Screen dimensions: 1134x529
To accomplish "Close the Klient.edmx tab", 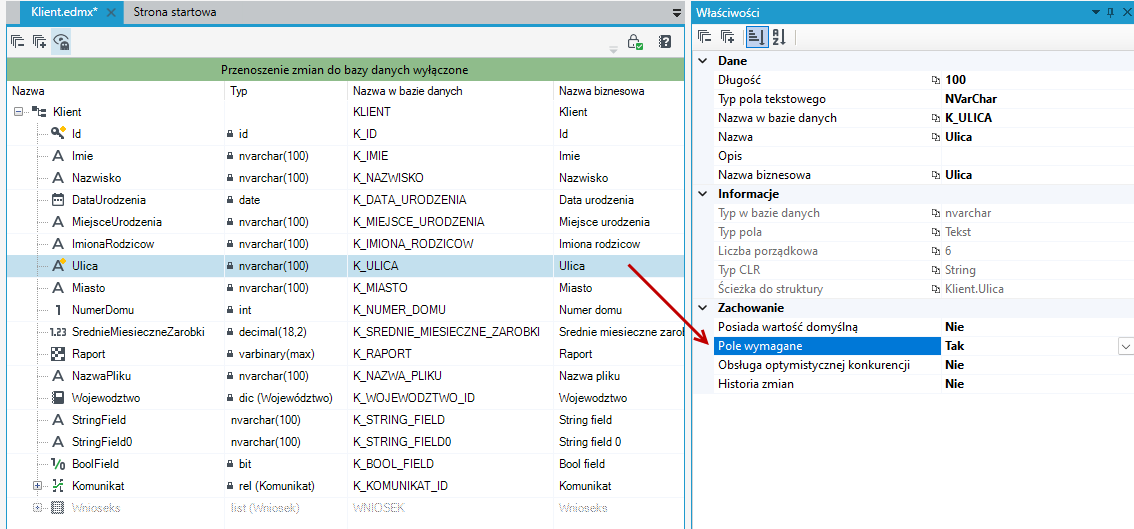I will click(x=111, y=13).
